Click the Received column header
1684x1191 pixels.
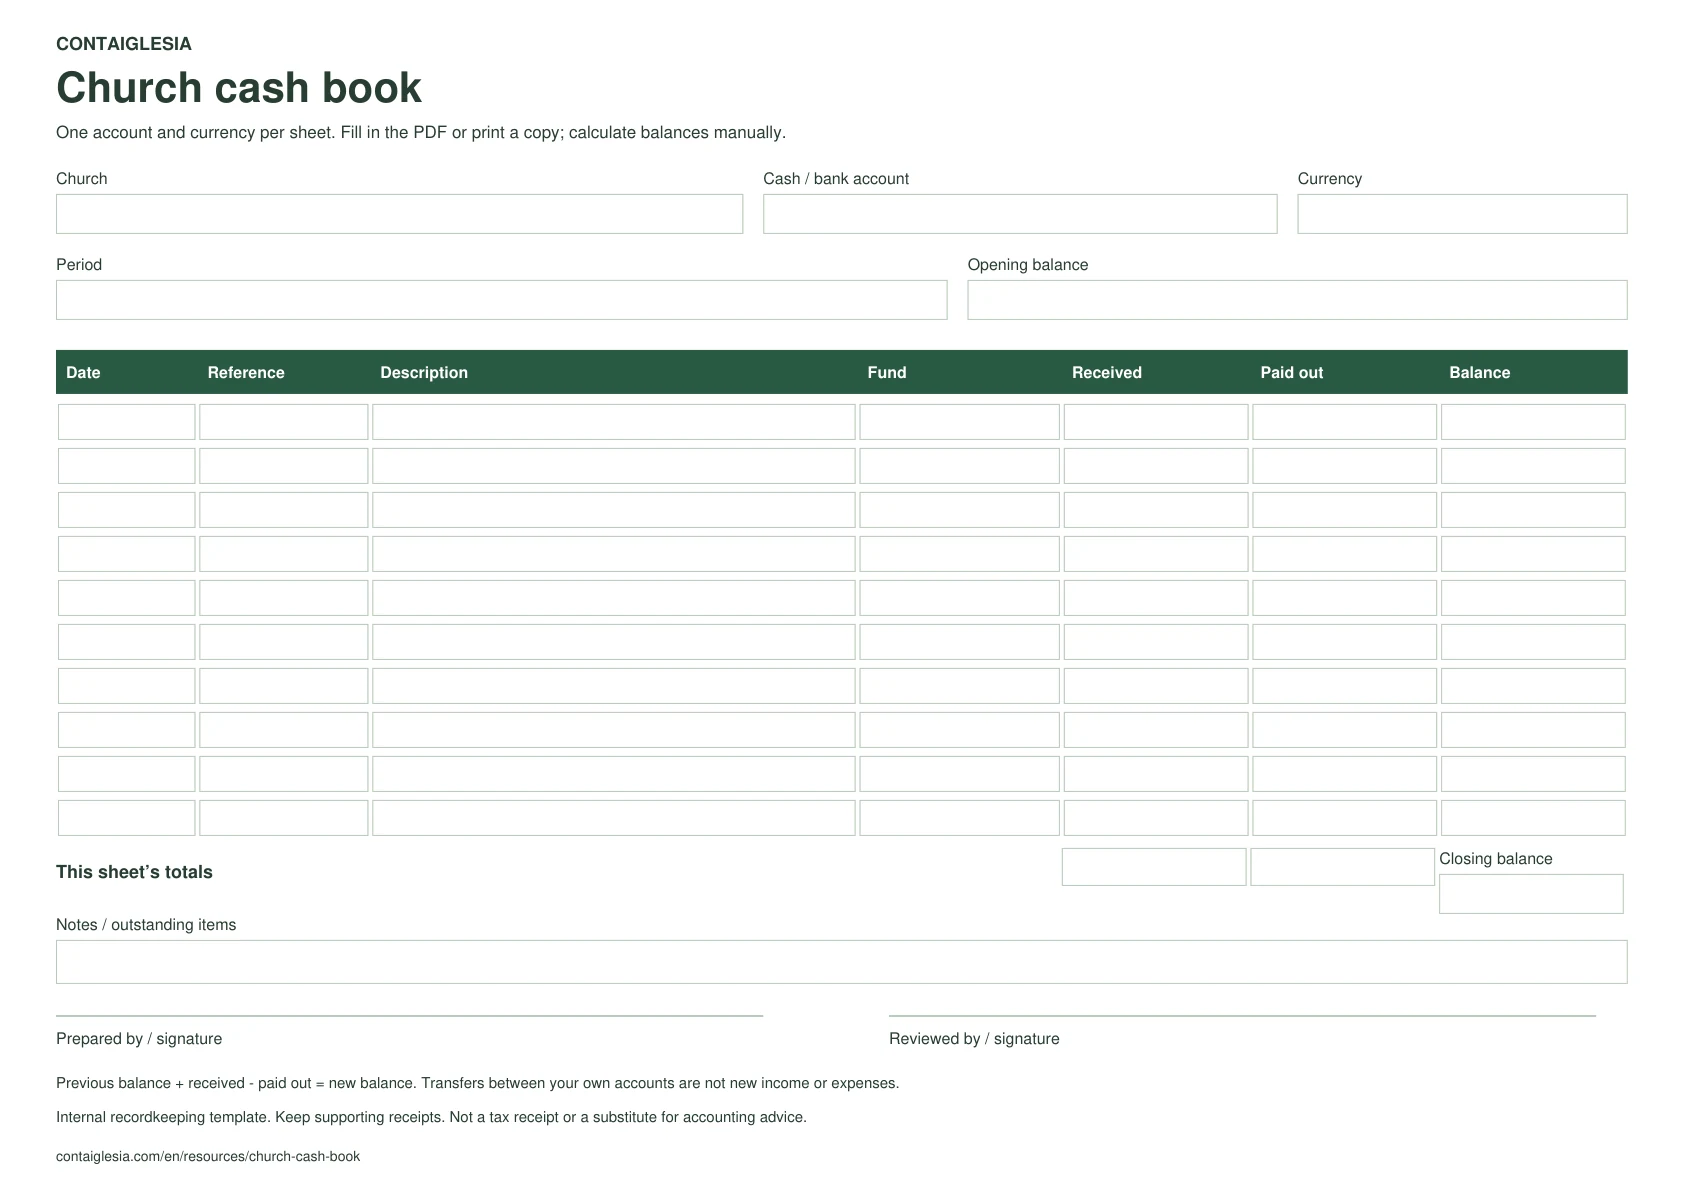point(1107,372)
